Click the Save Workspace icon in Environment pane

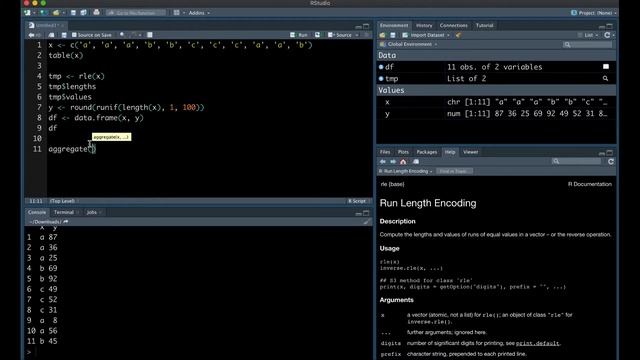pos(393,35)
